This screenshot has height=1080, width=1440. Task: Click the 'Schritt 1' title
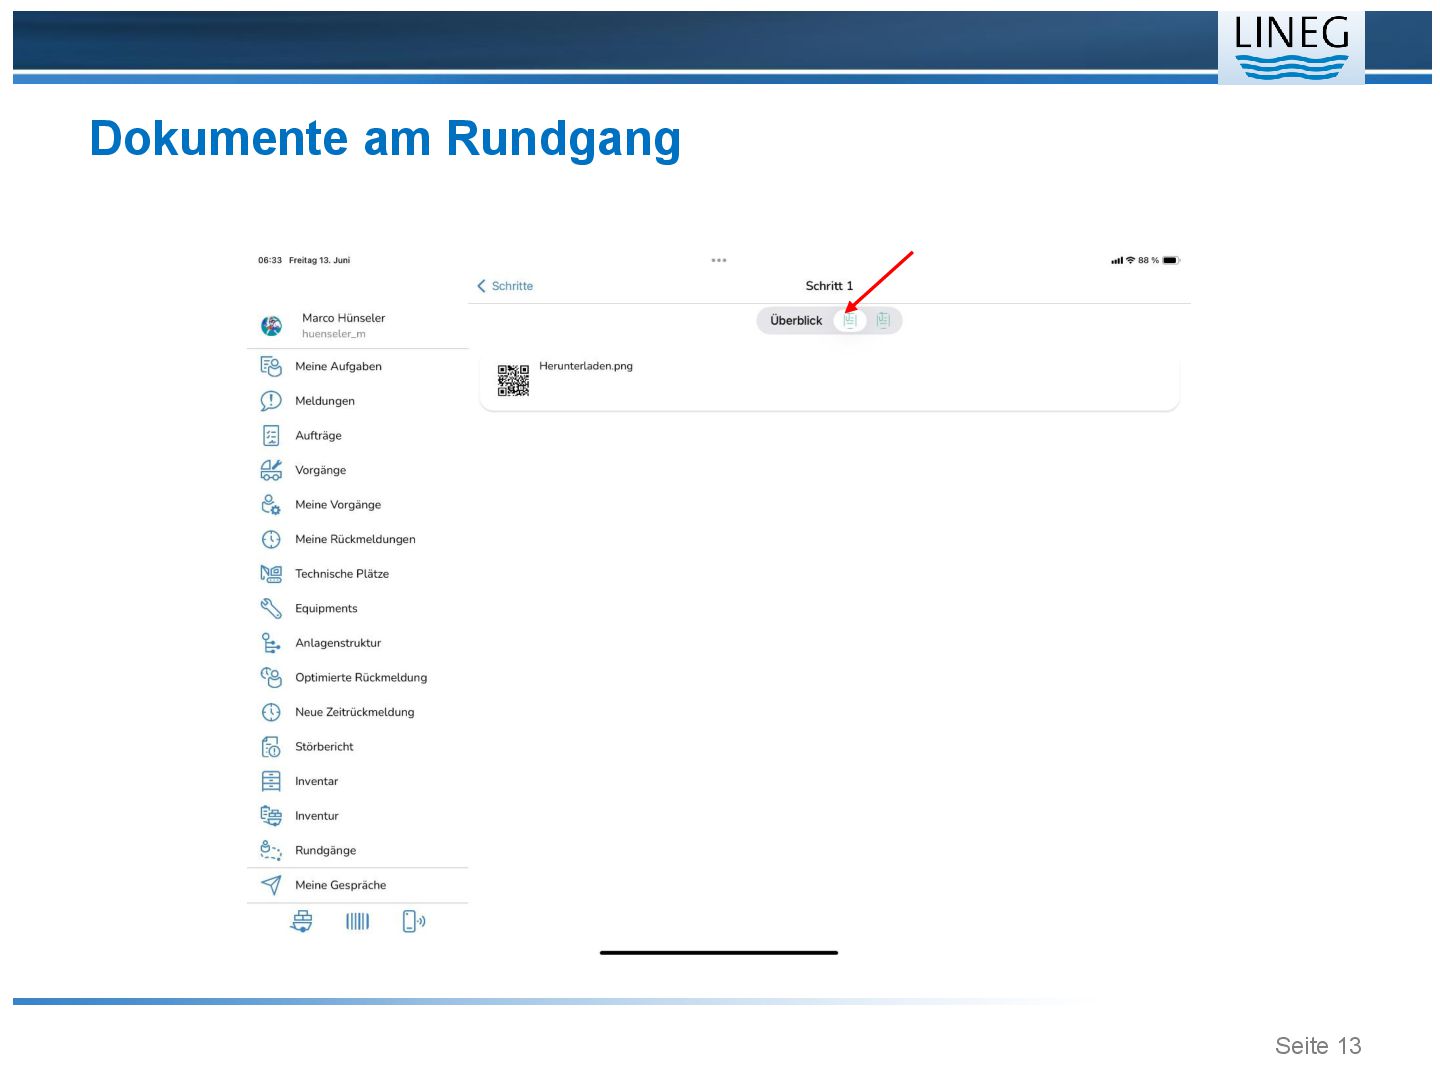[829, 286]
